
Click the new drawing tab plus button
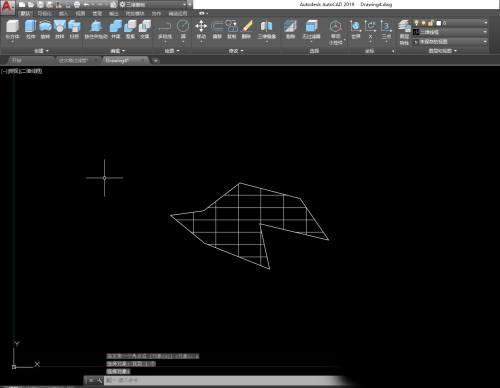click(x=155, y=61)
